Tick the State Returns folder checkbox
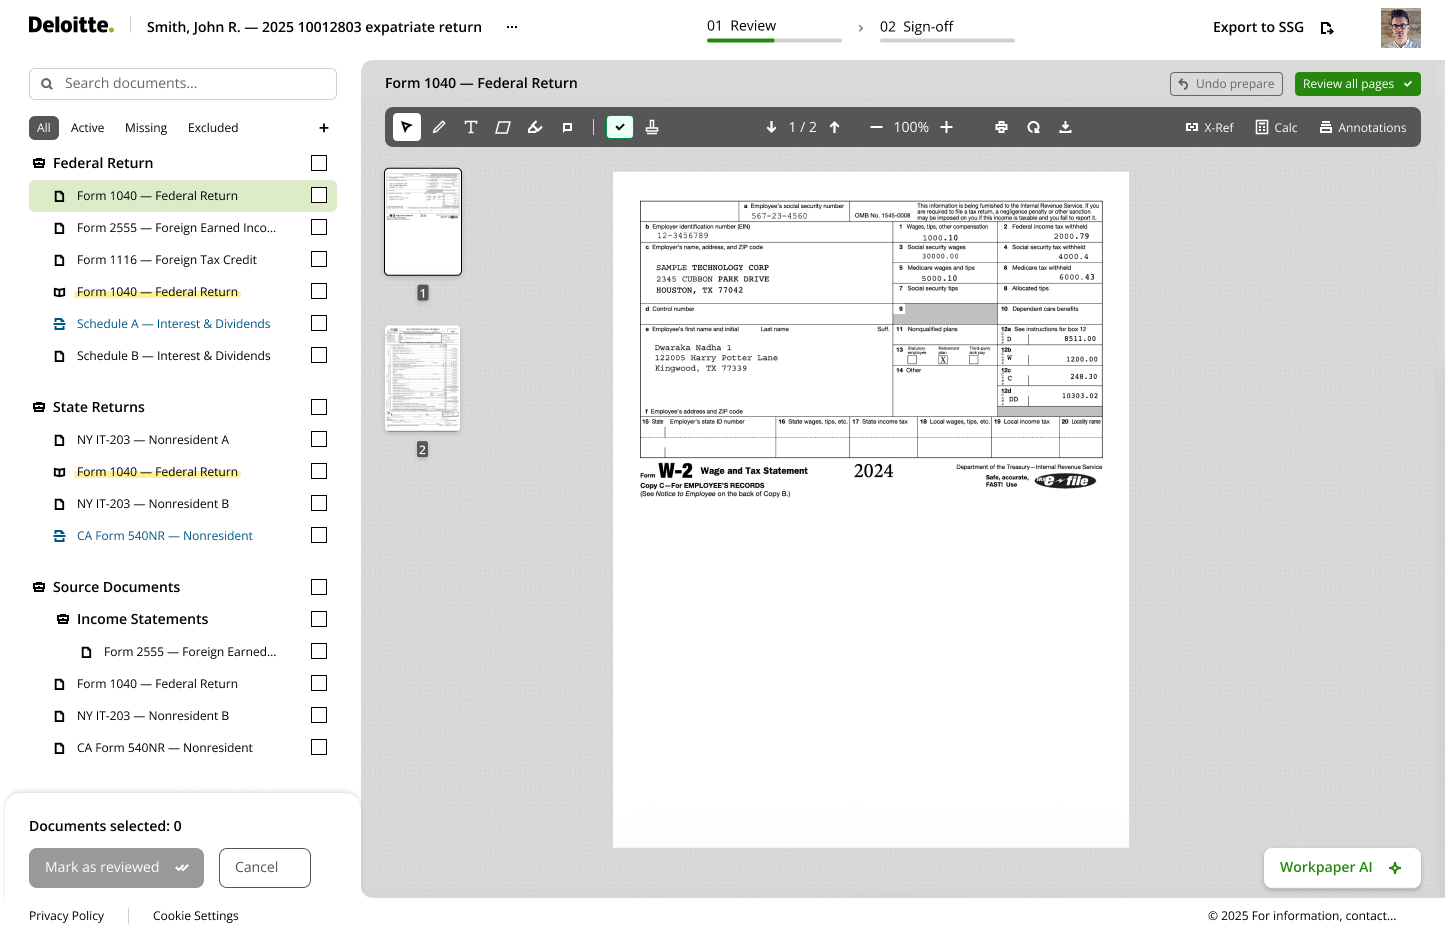The height and width of the screenshot is (932, 1445). (x=319, y=407)
